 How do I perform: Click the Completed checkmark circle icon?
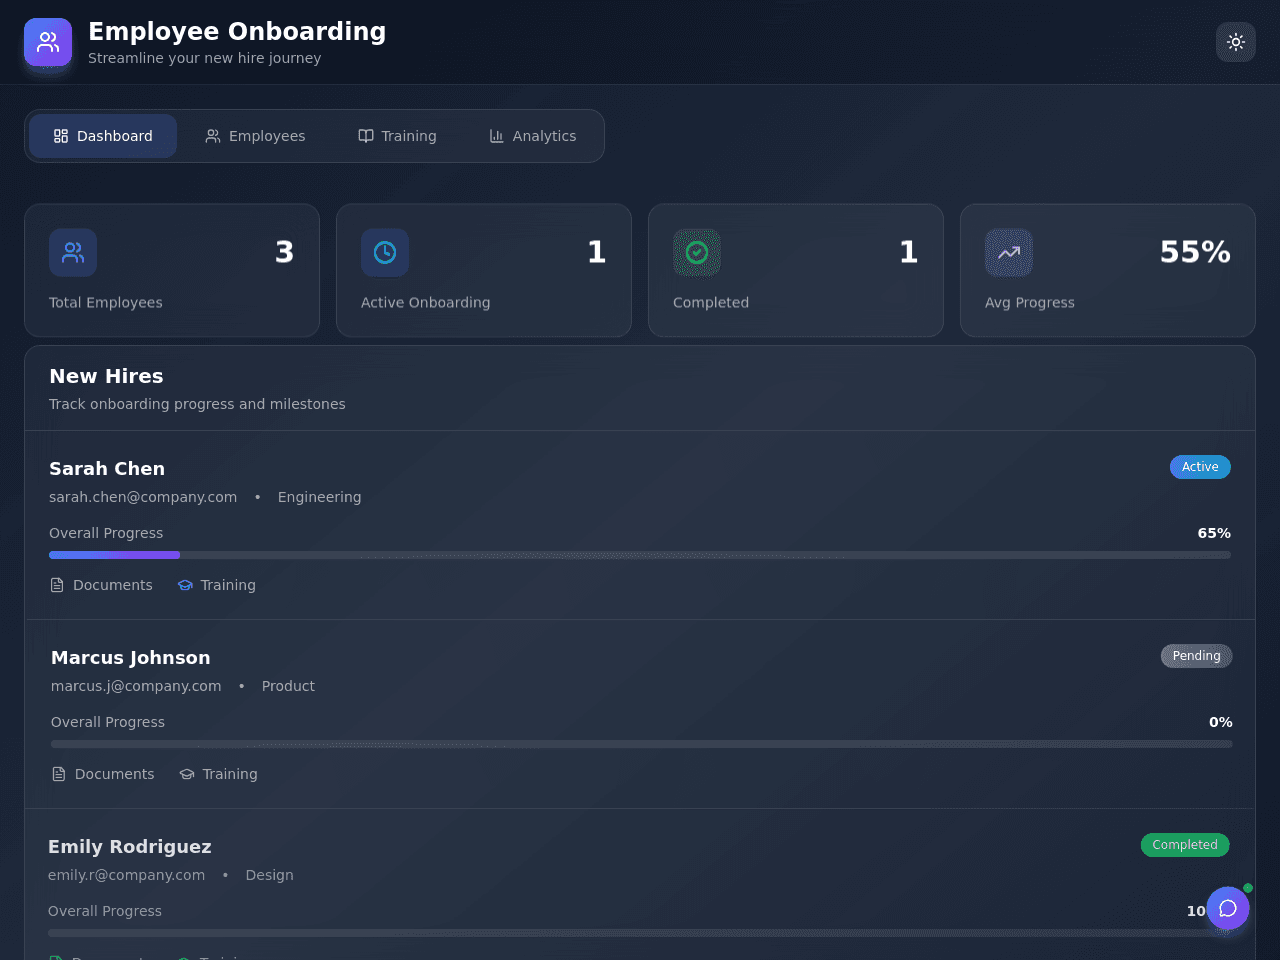click(697, 253)
